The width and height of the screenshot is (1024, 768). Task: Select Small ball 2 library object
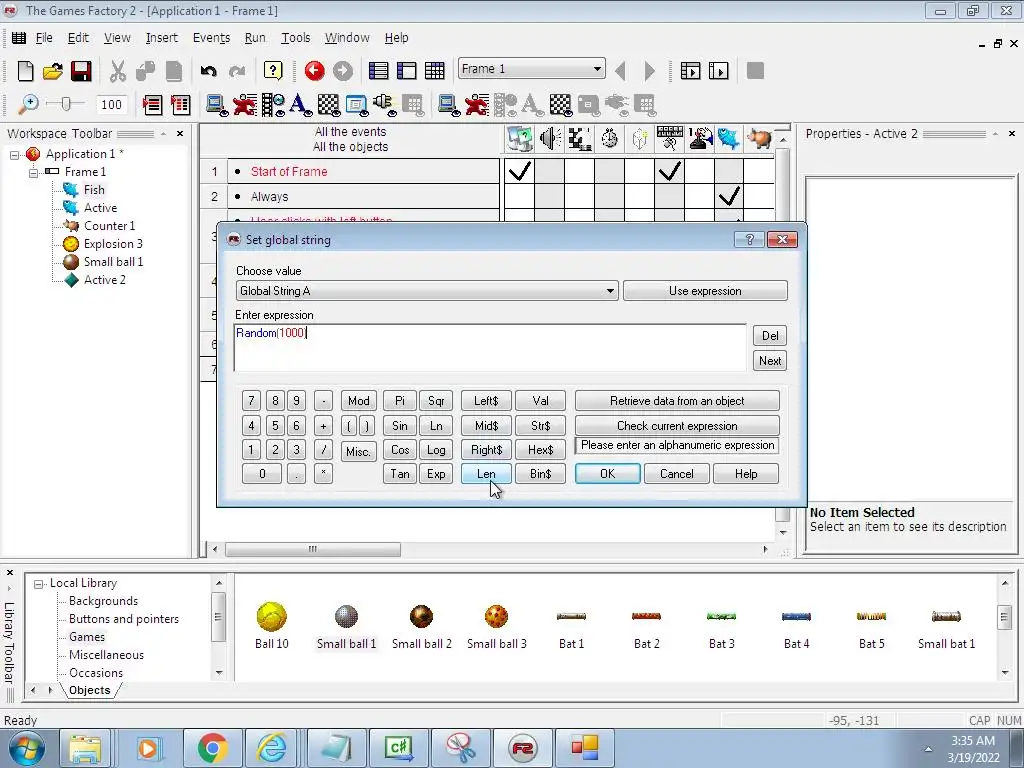tap(421, 626)
